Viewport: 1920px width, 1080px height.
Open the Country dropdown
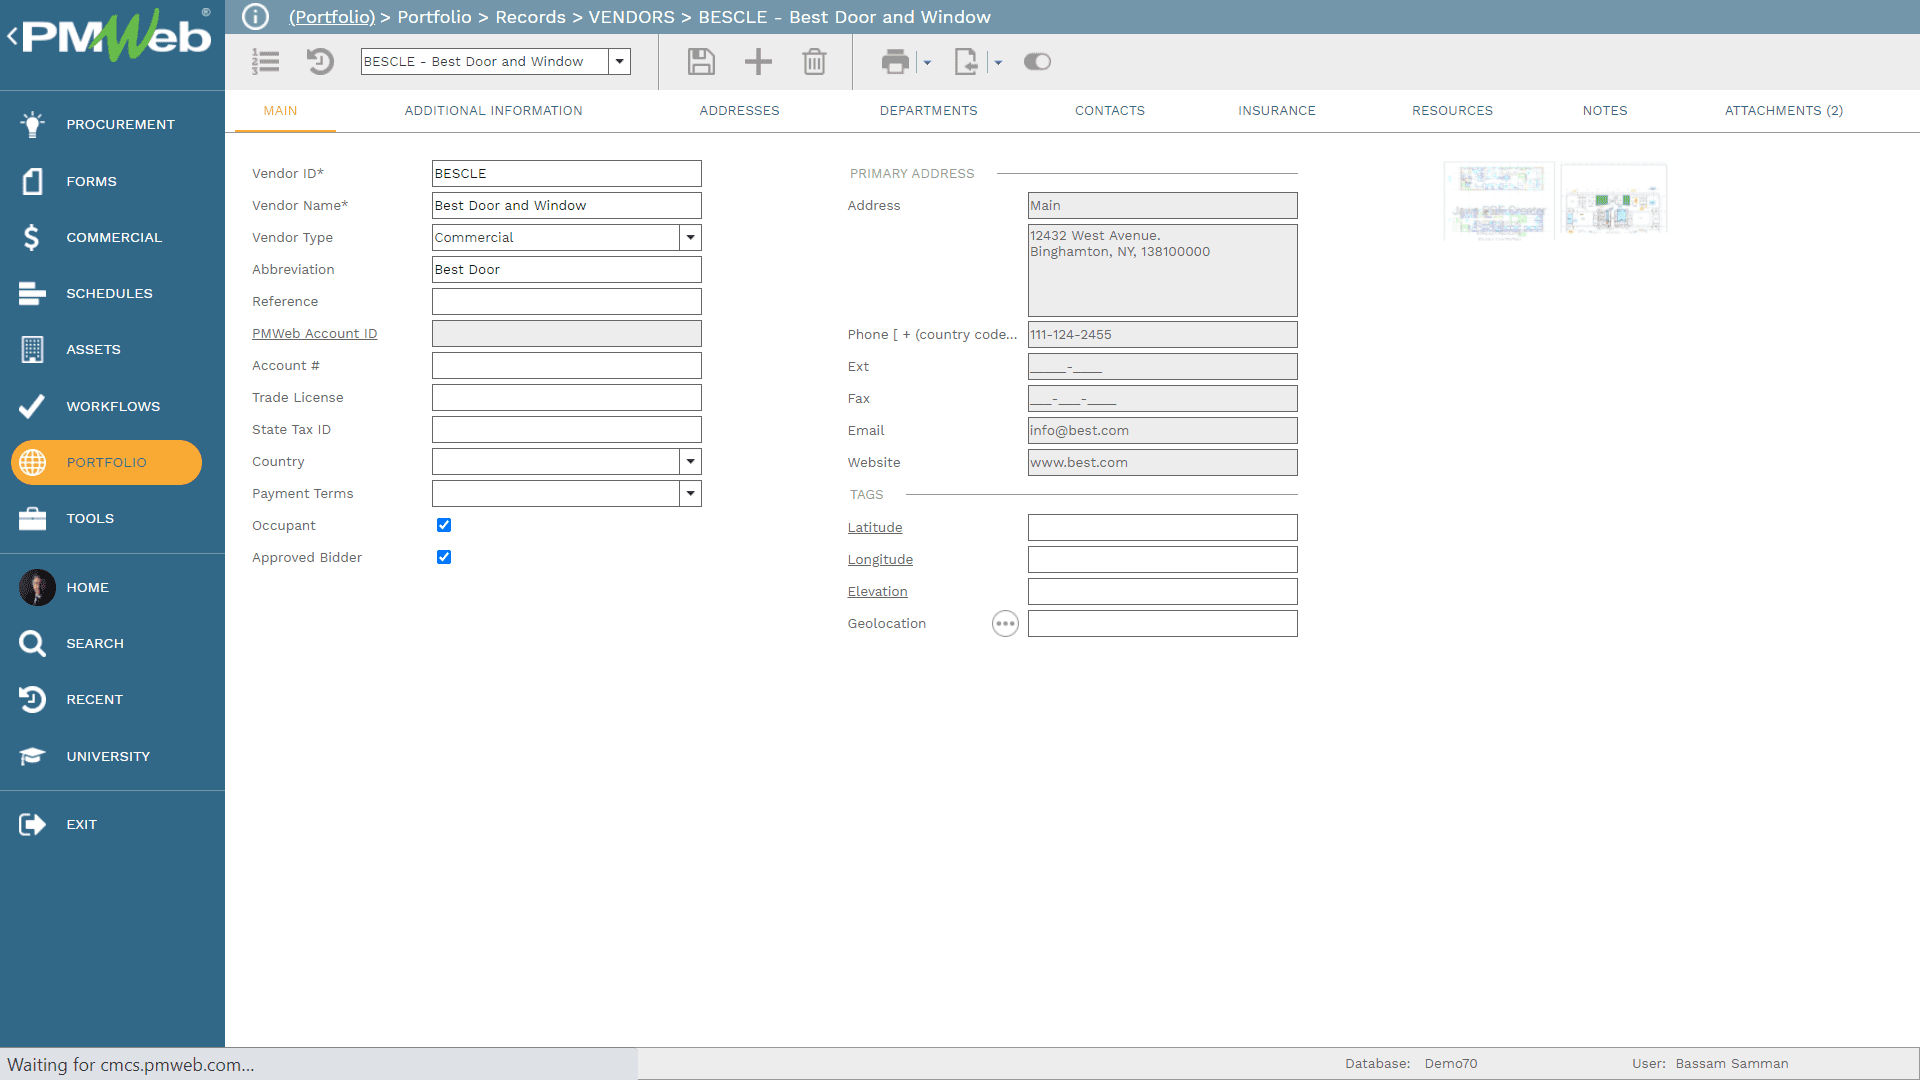click(690, 461)
